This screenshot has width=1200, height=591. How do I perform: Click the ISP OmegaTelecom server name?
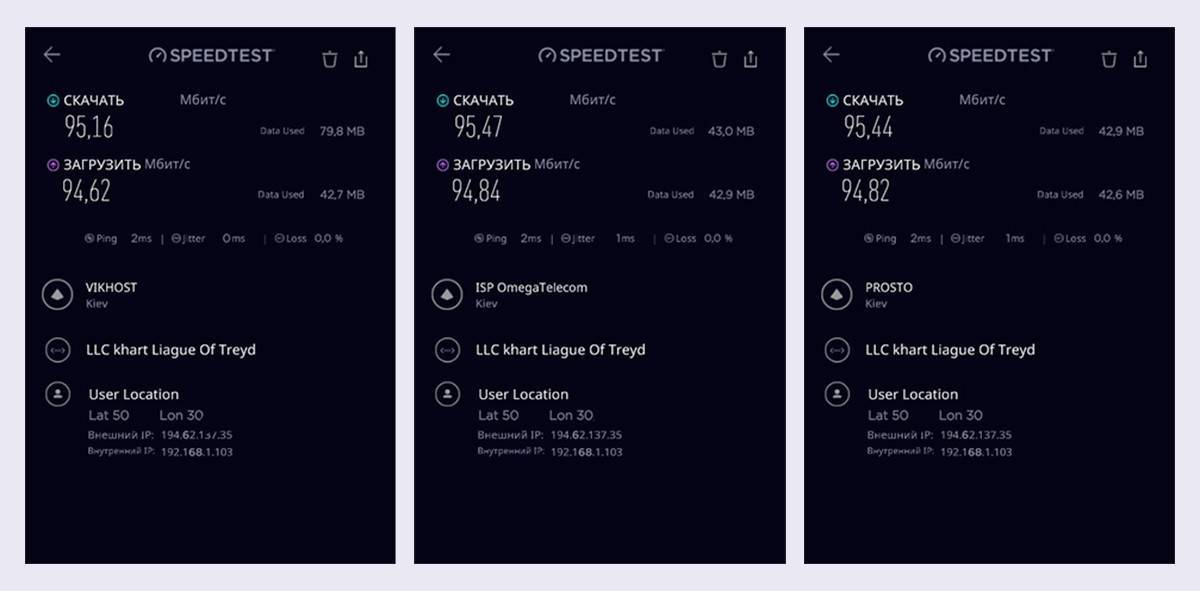pyautogui.click(x=531, y=288)
